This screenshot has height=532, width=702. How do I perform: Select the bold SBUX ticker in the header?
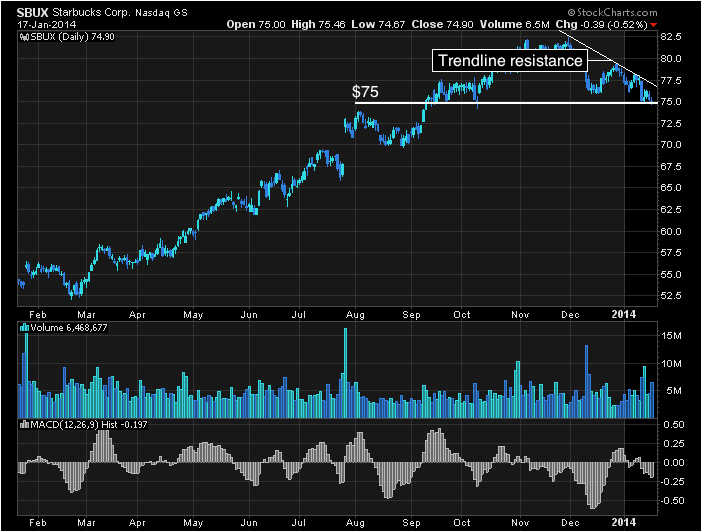[x=32, y=13]
